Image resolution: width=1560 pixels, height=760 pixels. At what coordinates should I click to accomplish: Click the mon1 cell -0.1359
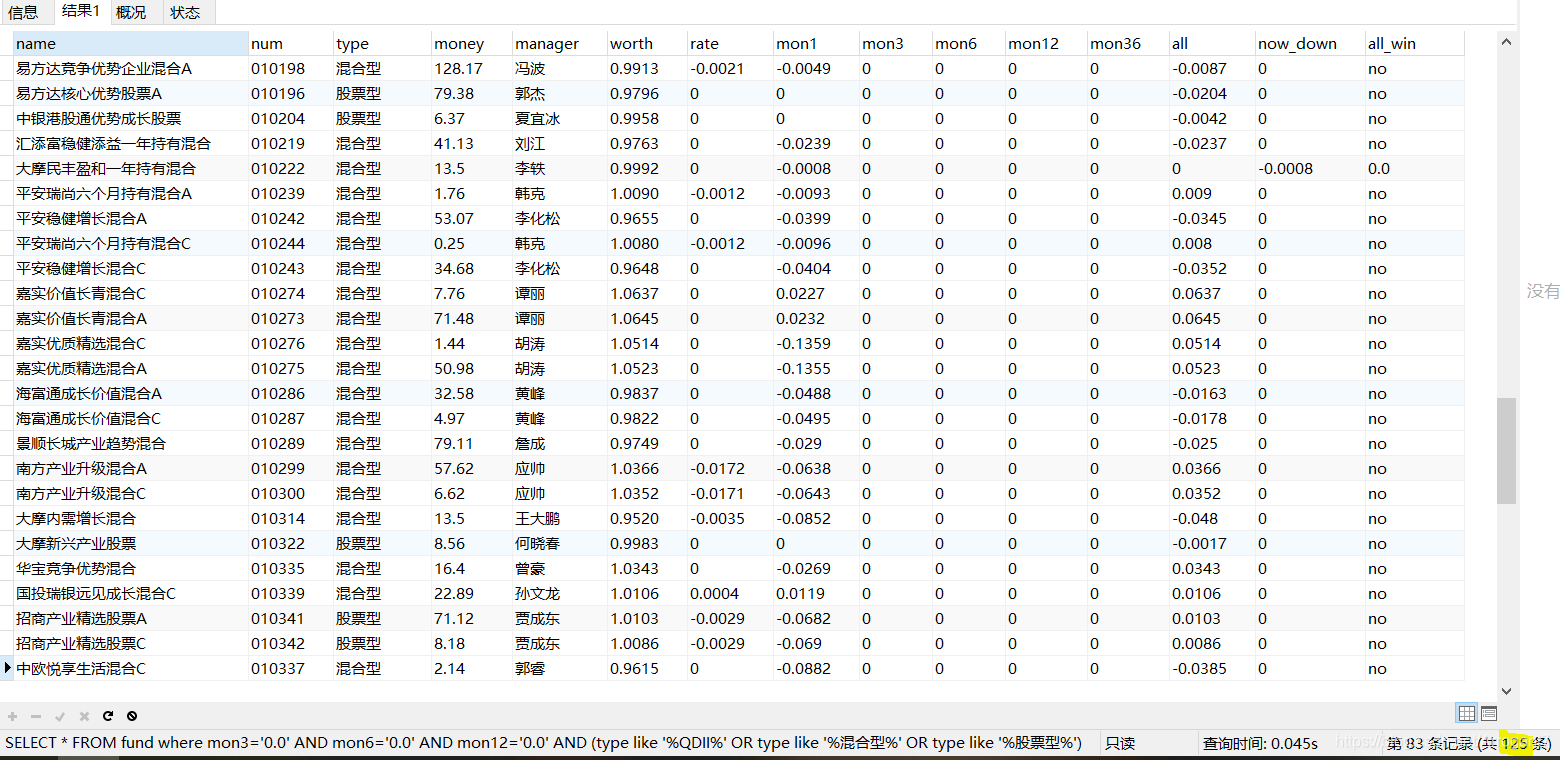pos(816,343)
